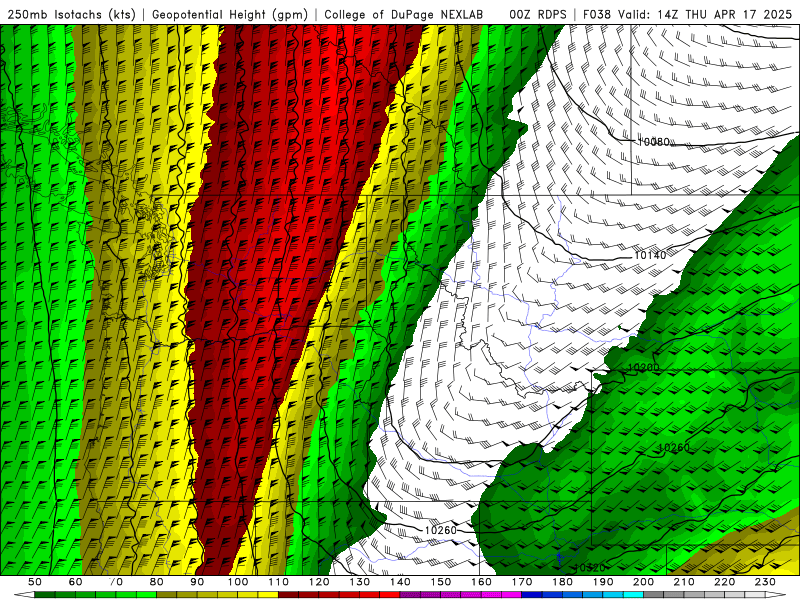800x600 pixels.
Task: Click the 10320 height contour label
Action: (x=589, y=567)
